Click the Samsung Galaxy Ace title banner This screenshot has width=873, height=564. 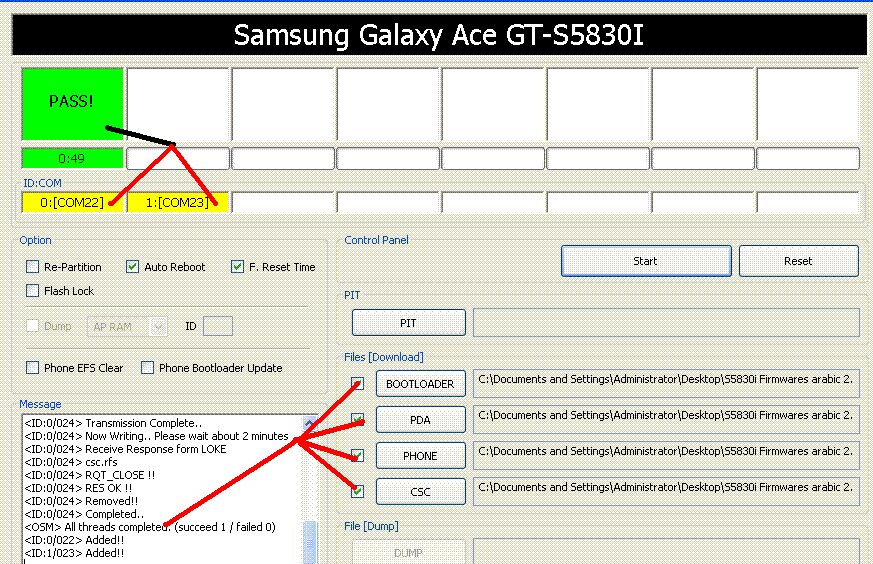coord(439,35)
